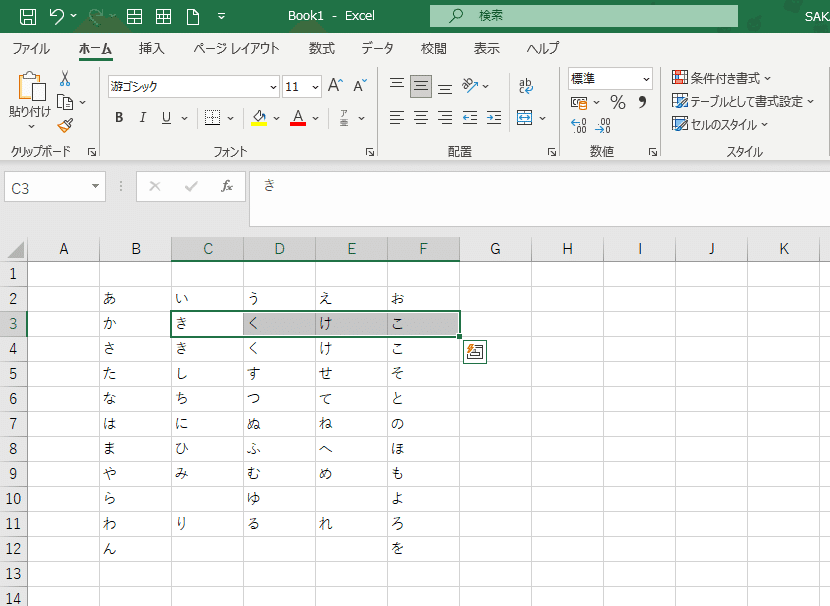830x606 pixels.
Task: Switch to the データ tab
Action: [x=377, y=48]
